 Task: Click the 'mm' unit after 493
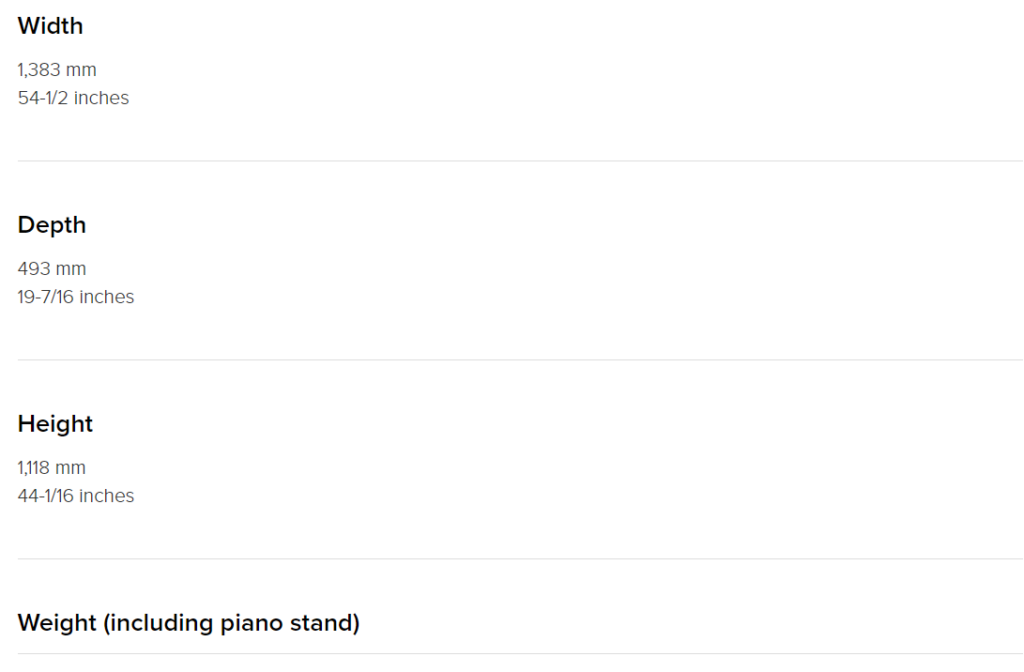(71, 269)
